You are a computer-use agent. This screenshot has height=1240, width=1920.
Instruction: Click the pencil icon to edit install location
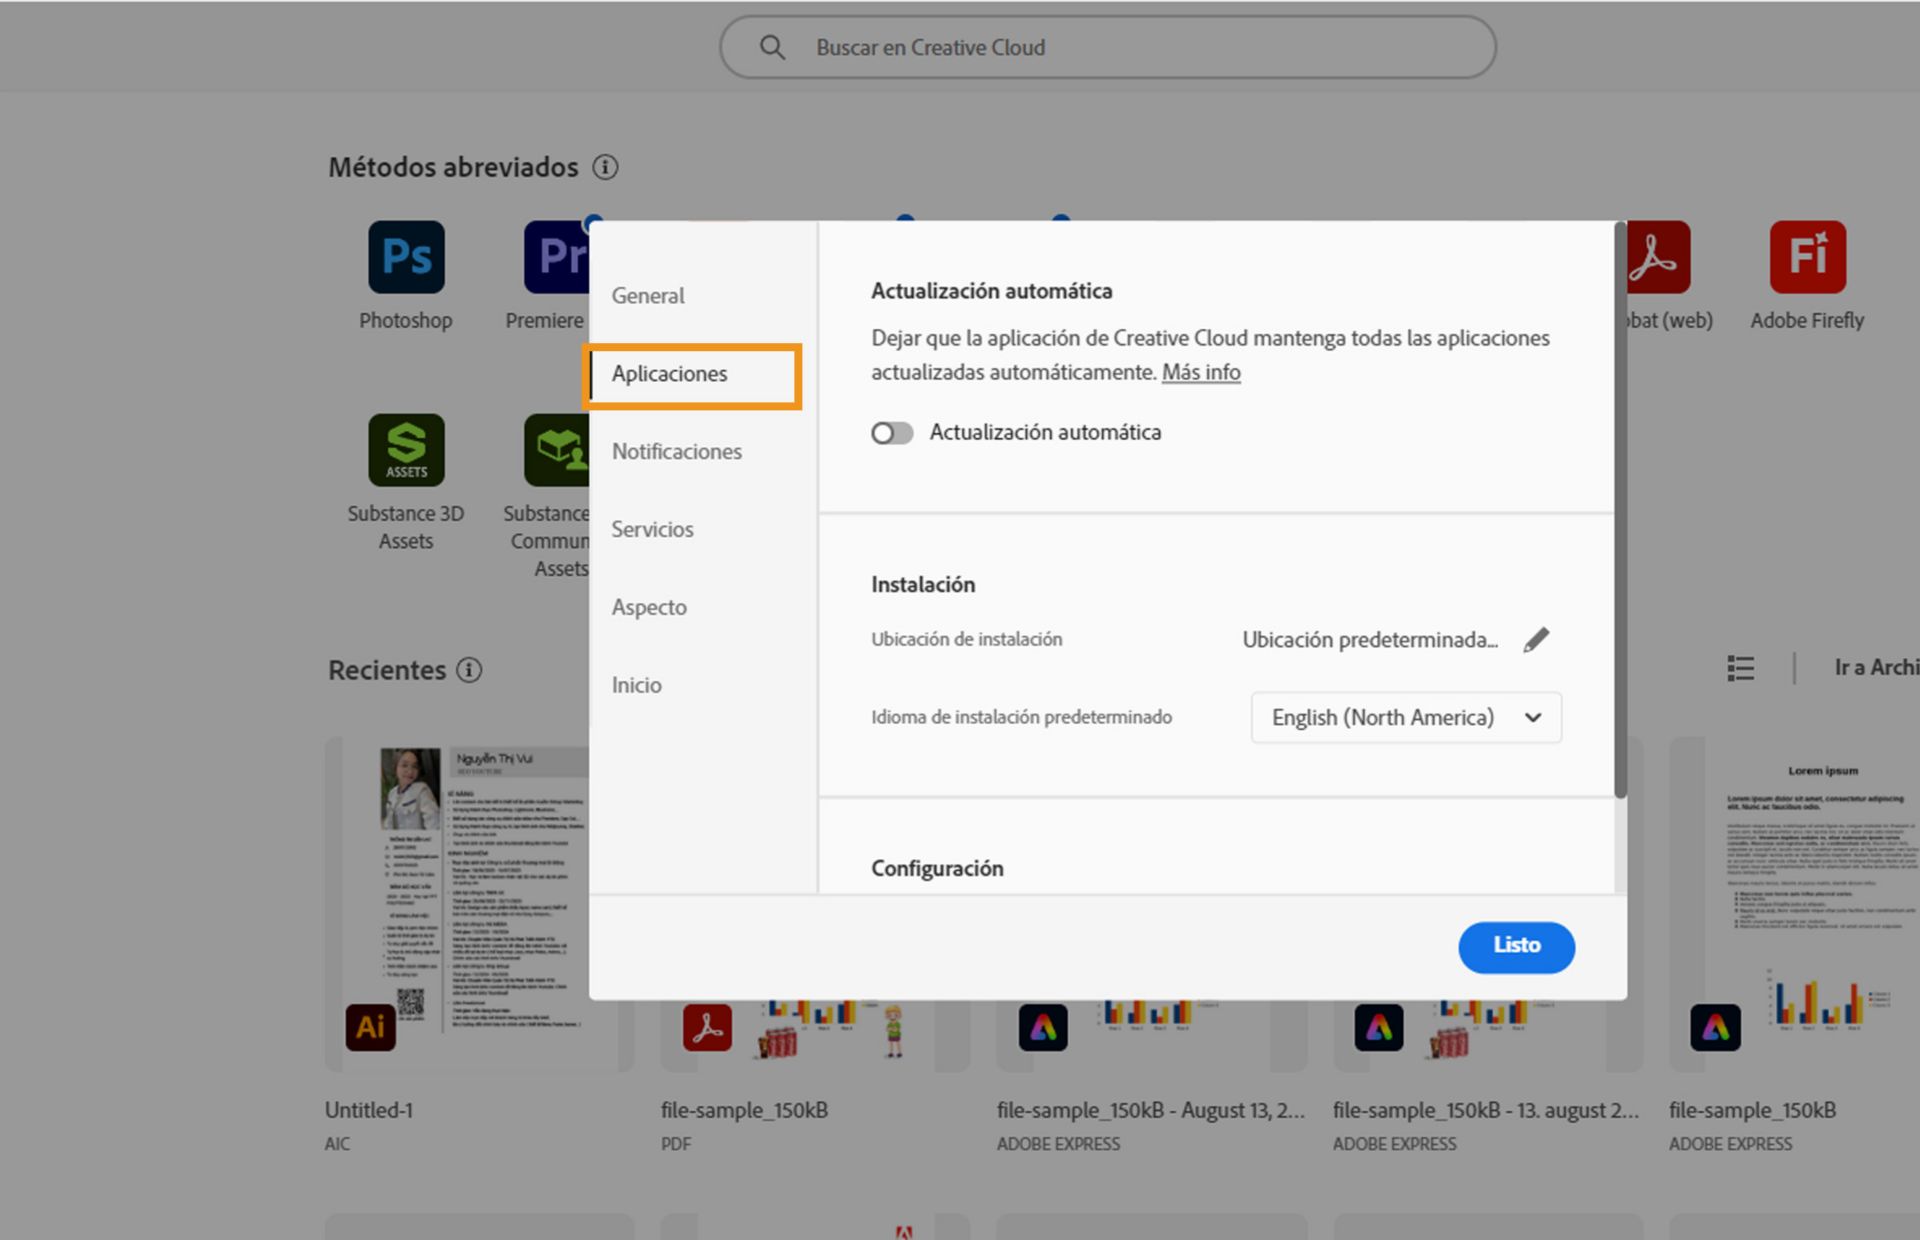click(x=1536, y=640)
